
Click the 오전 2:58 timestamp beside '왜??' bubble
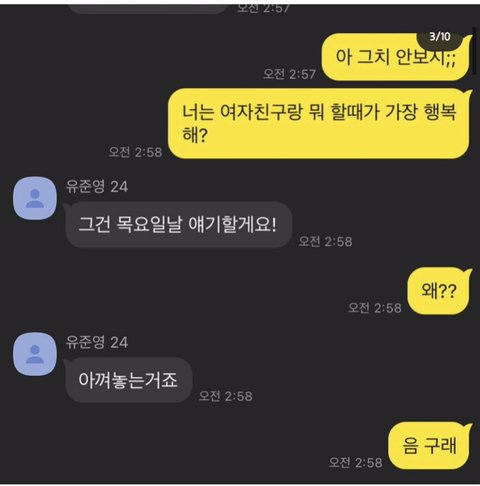pyautogui.click(x=375, y=308)
